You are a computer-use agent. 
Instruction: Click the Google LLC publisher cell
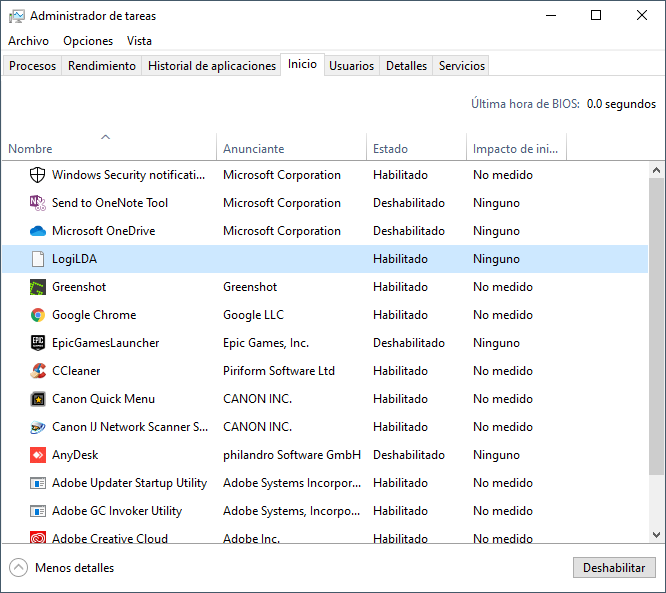pos(253,315)
